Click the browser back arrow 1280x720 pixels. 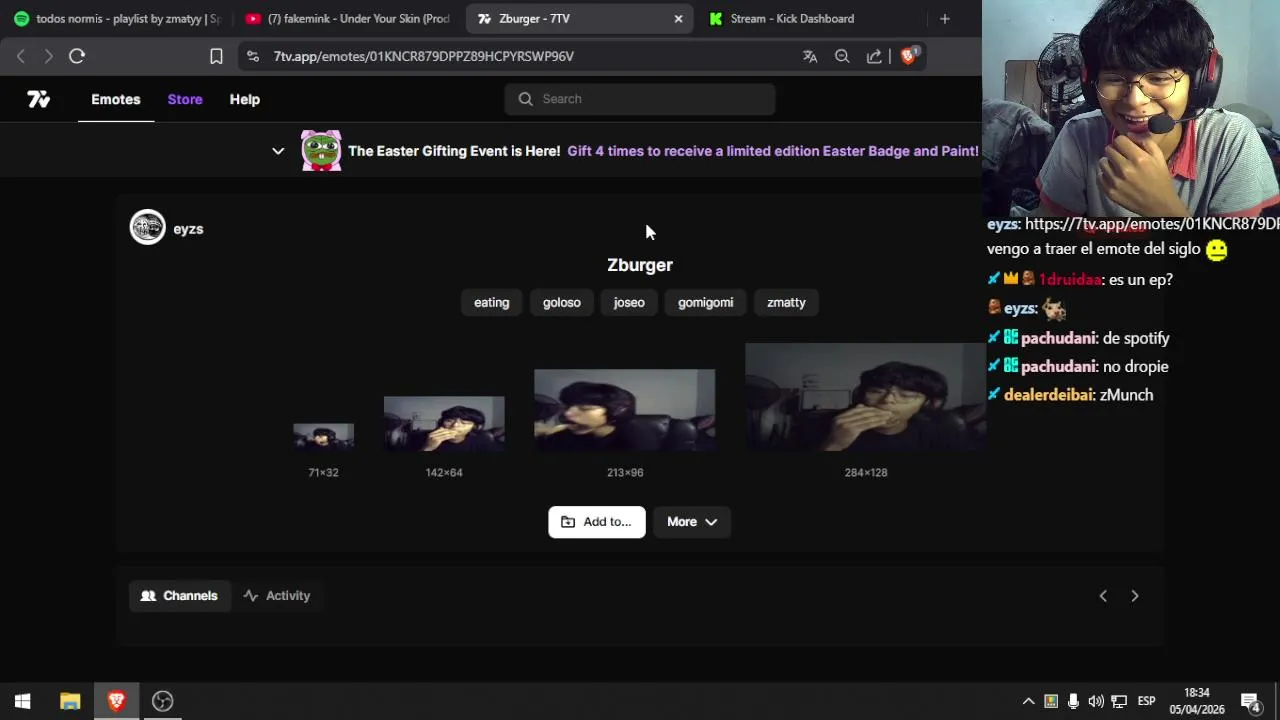click(x=20, y=56)
